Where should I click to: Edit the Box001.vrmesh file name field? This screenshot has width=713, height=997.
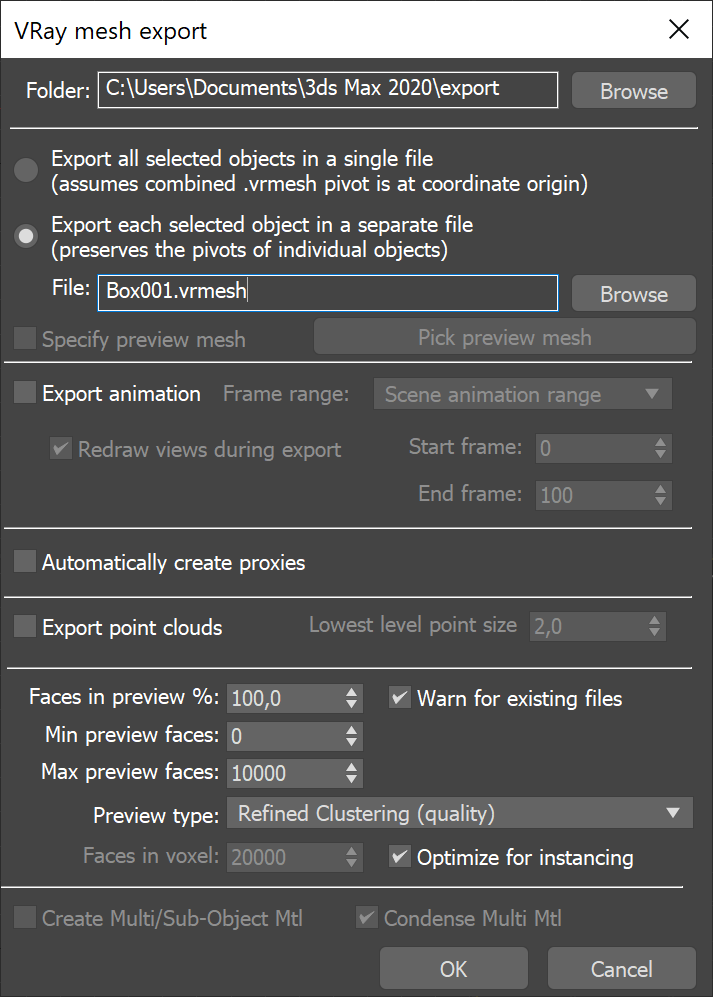click(x=328, y=292)
